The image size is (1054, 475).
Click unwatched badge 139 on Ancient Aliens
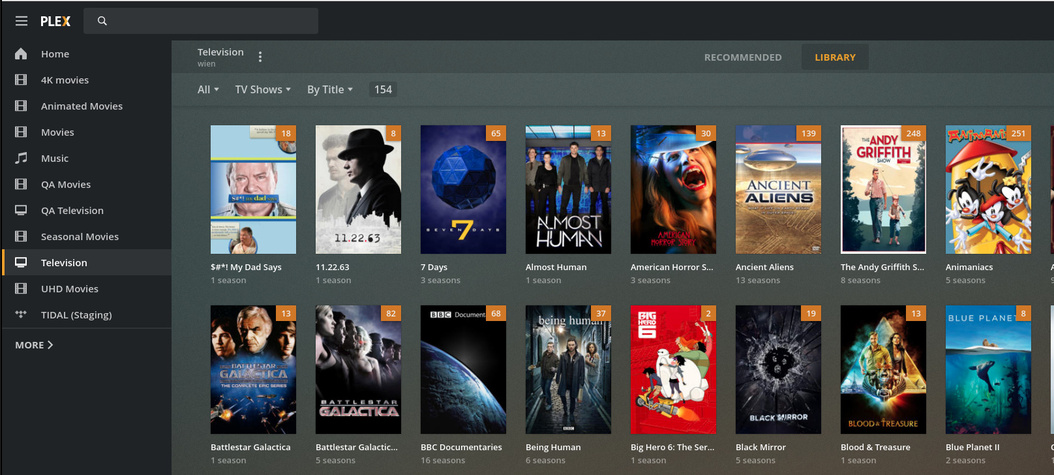click(808, 134)
